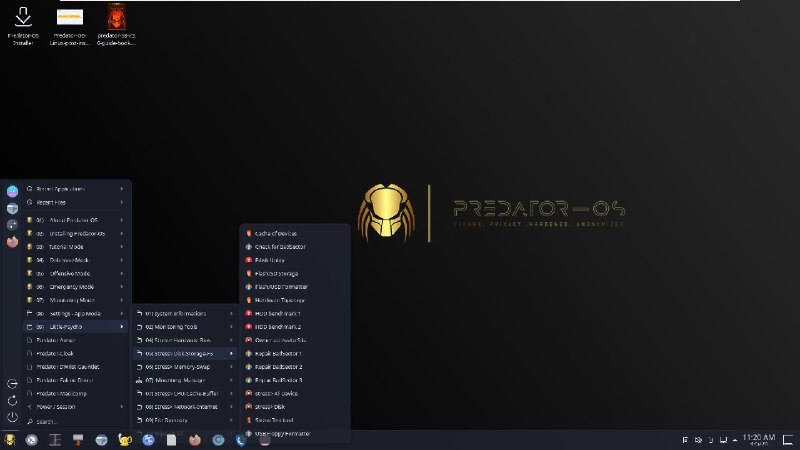This screenshot has height=450, width=800.
Task: Open Firefox from the launcher favorites sidebar
Action: click(x=12, y=242)
